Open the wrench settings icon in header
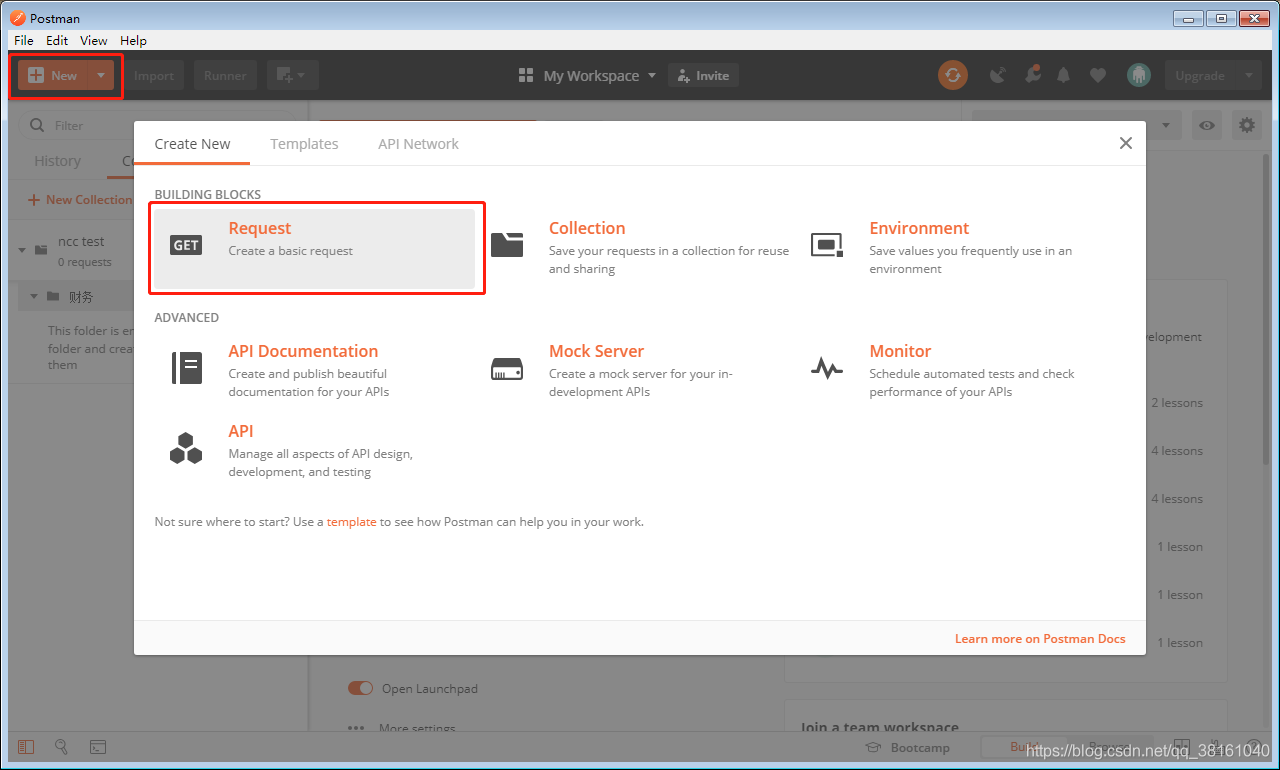1280x770 pixels. [1032, 75]
